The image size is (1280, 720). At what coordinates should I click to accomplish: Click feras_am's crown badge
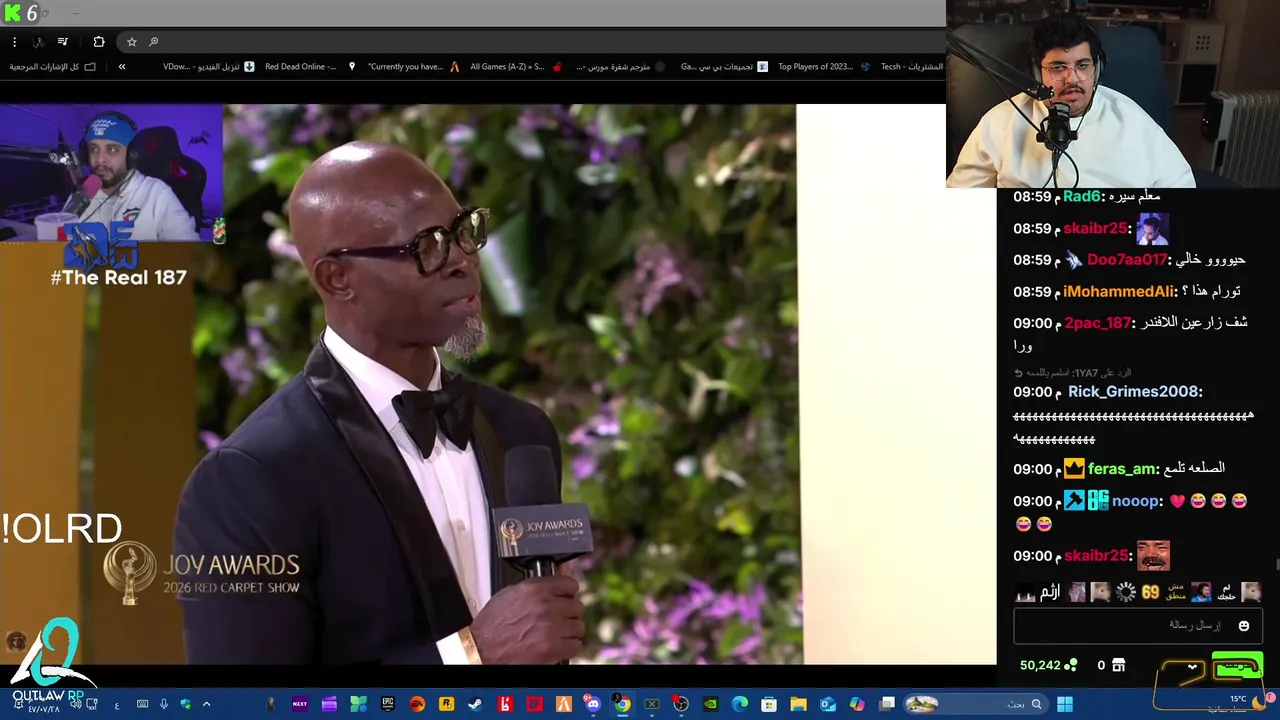1074,469
